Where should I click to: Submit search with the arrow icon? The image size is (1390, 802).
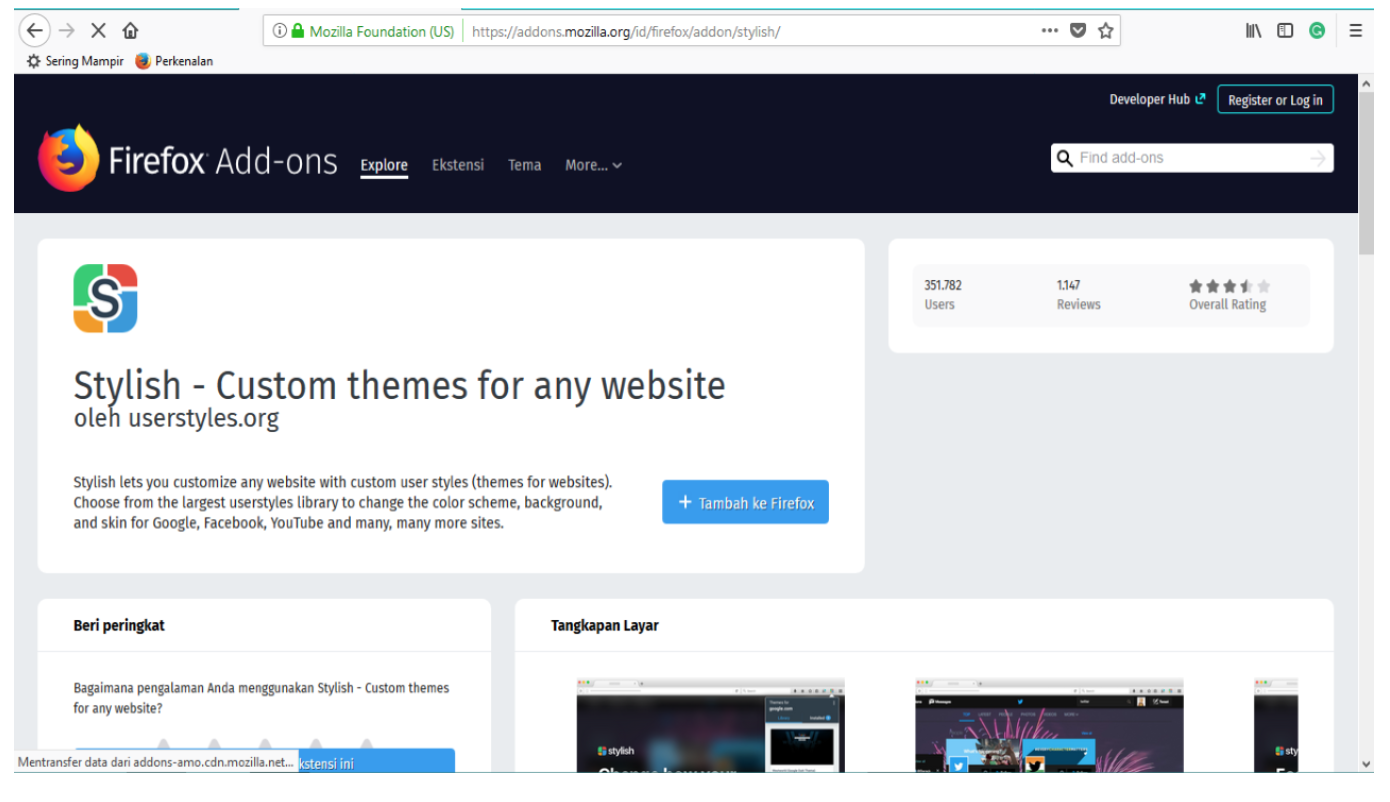[1318, 158]
